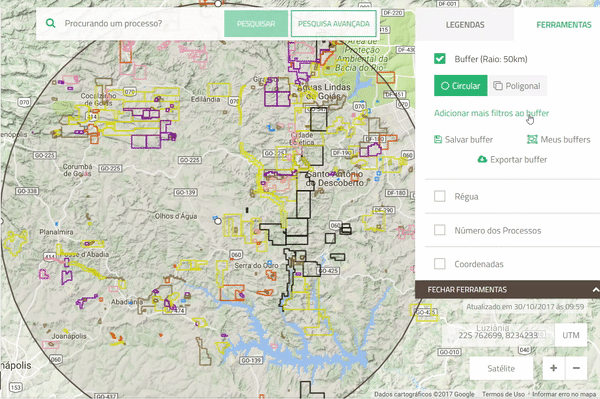Uncheck the Buffer (Raio: 50km) checkbox

coord(440,59)
